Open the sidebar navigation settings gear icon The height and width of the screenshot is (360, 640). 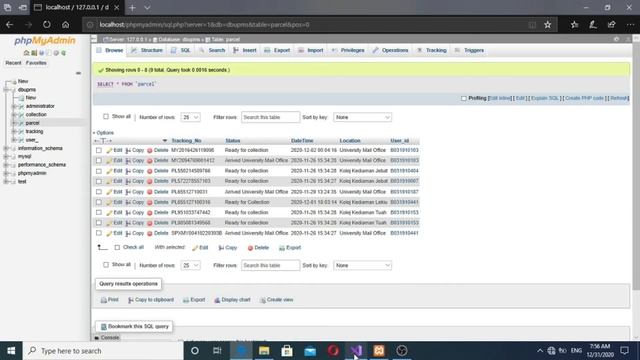pos(56,53)
